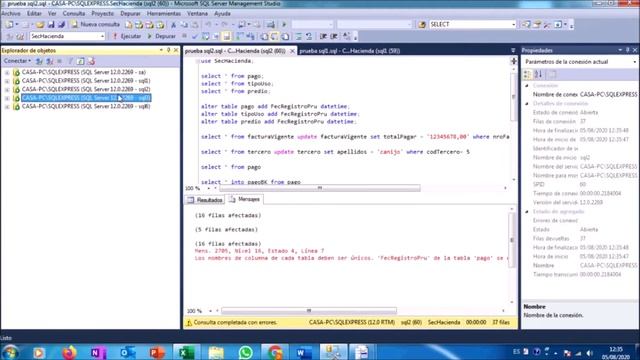Screen dimensions: 640x360
Task: Increase indent of selected code
Action: click(333, 36)
